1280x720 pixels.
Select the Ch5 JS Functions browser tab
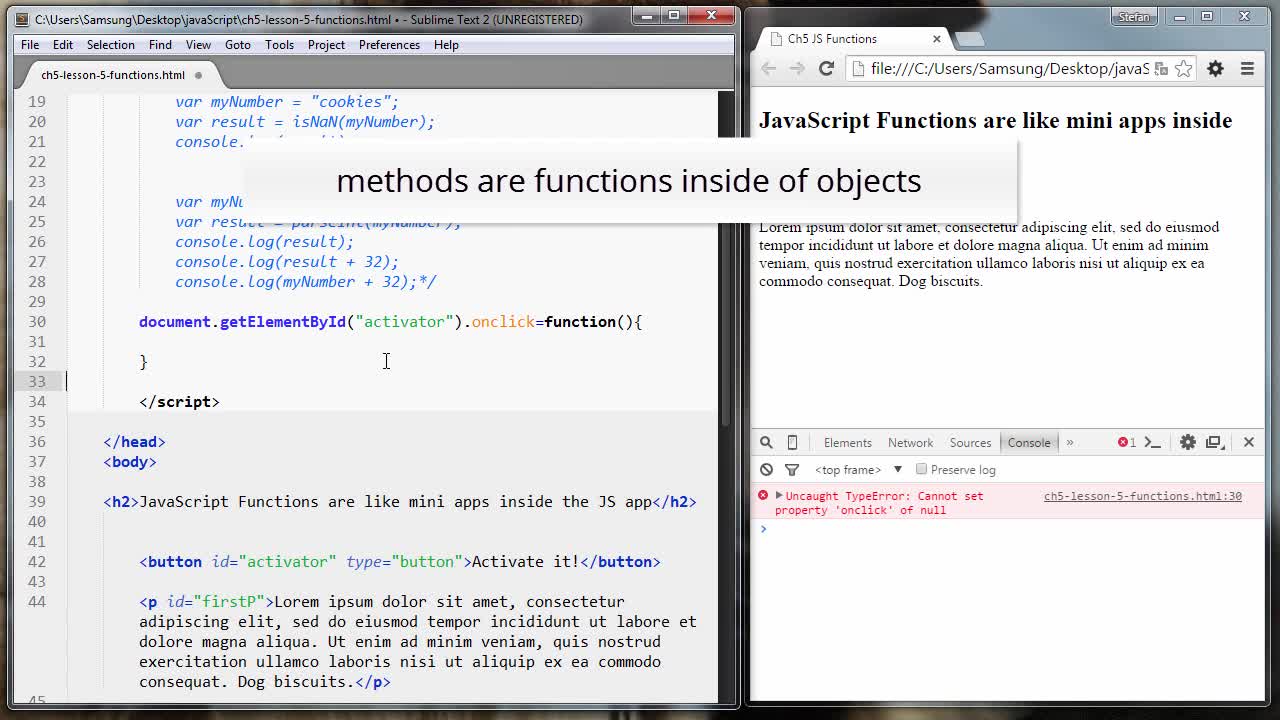click(x=850, y=39)
